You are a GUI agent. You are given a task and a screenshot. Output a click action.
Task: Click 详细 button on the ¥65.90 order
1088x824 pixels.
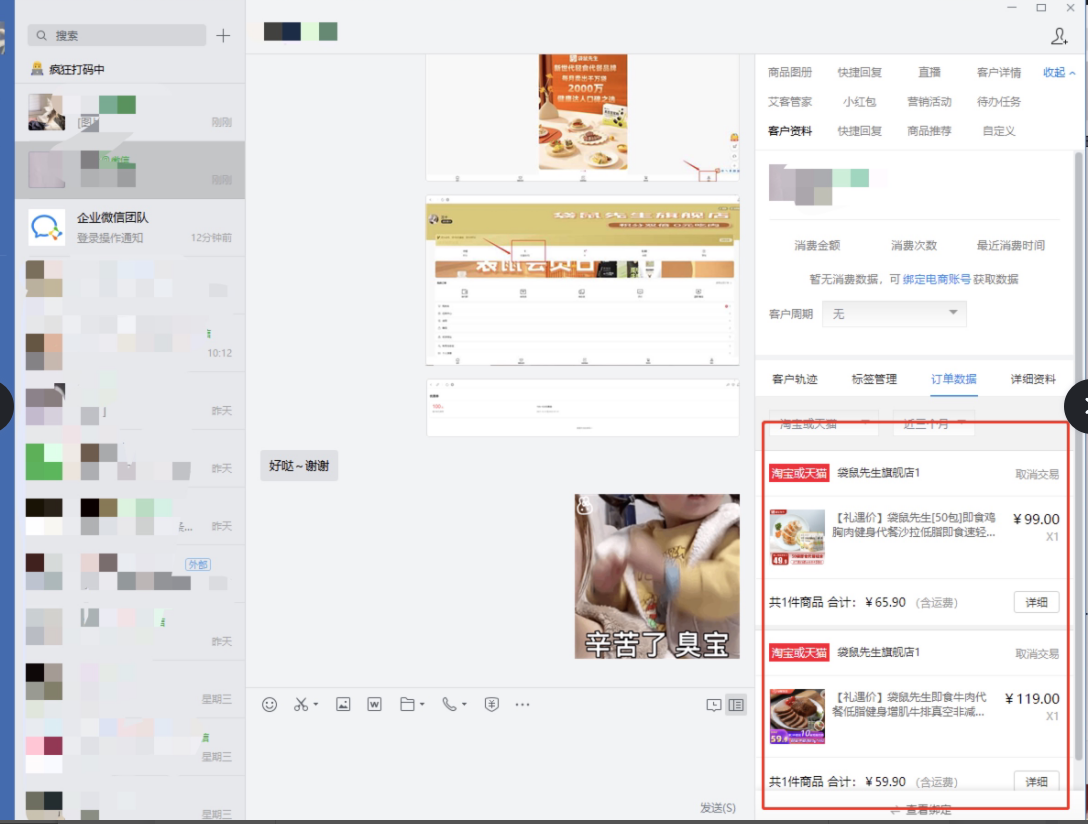1036,602
